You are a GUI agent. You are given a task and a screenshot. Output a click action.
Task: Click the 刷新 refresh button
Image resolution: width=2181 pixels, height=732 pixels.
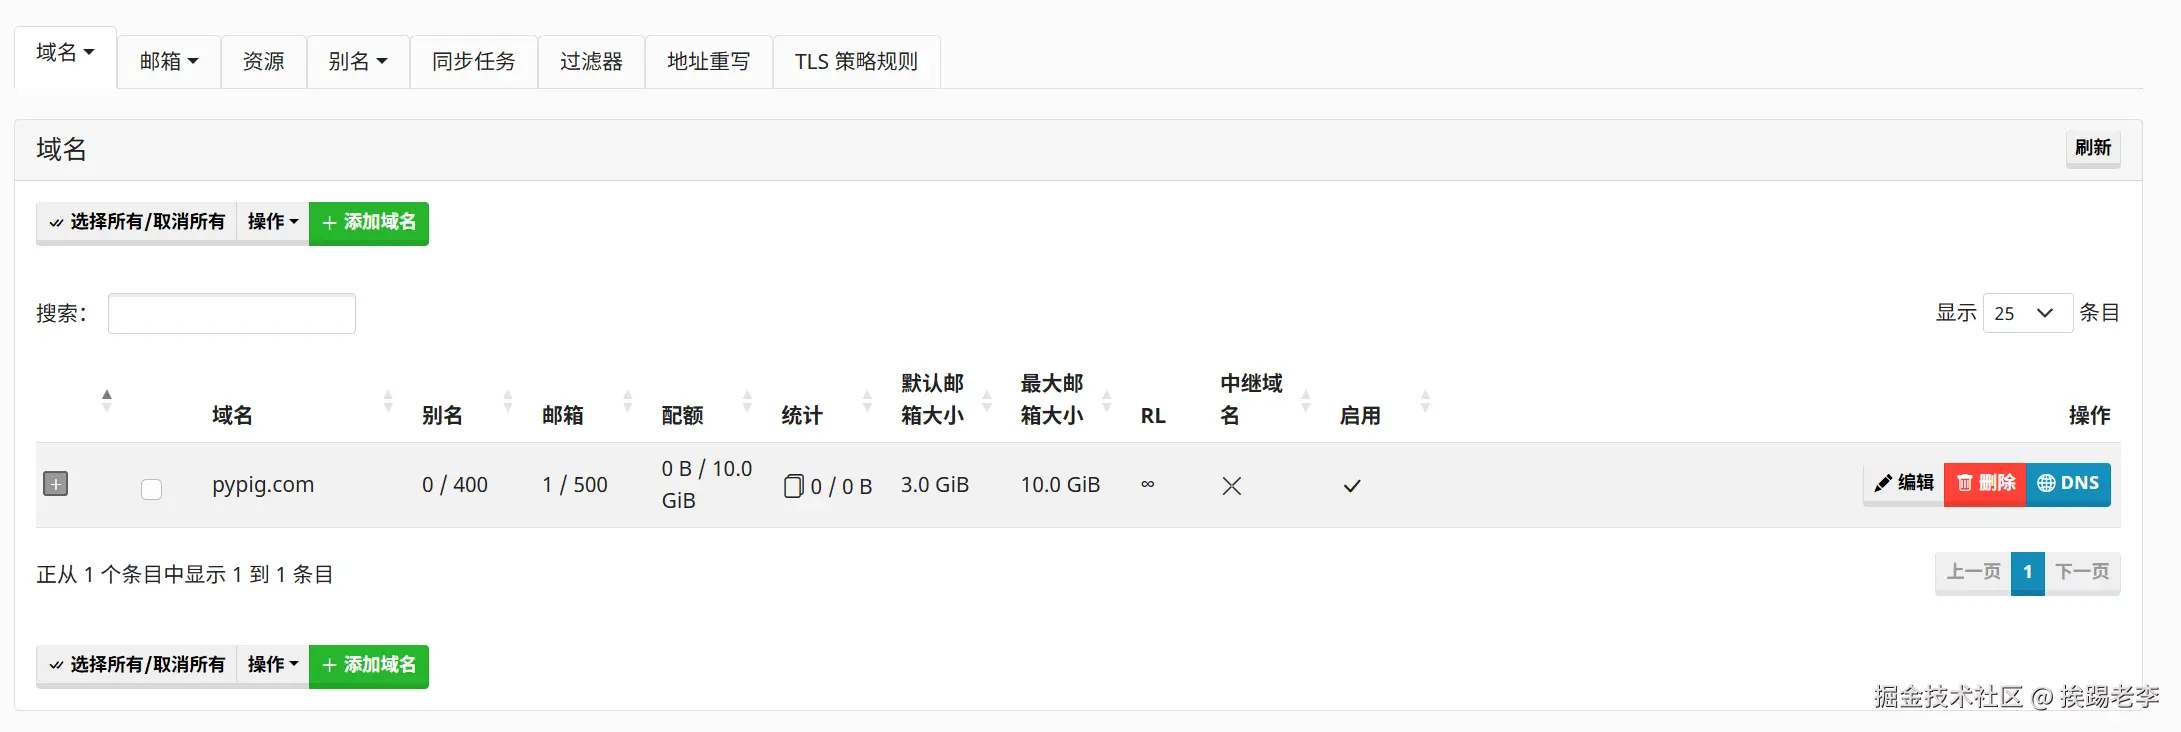[2092, 148]
